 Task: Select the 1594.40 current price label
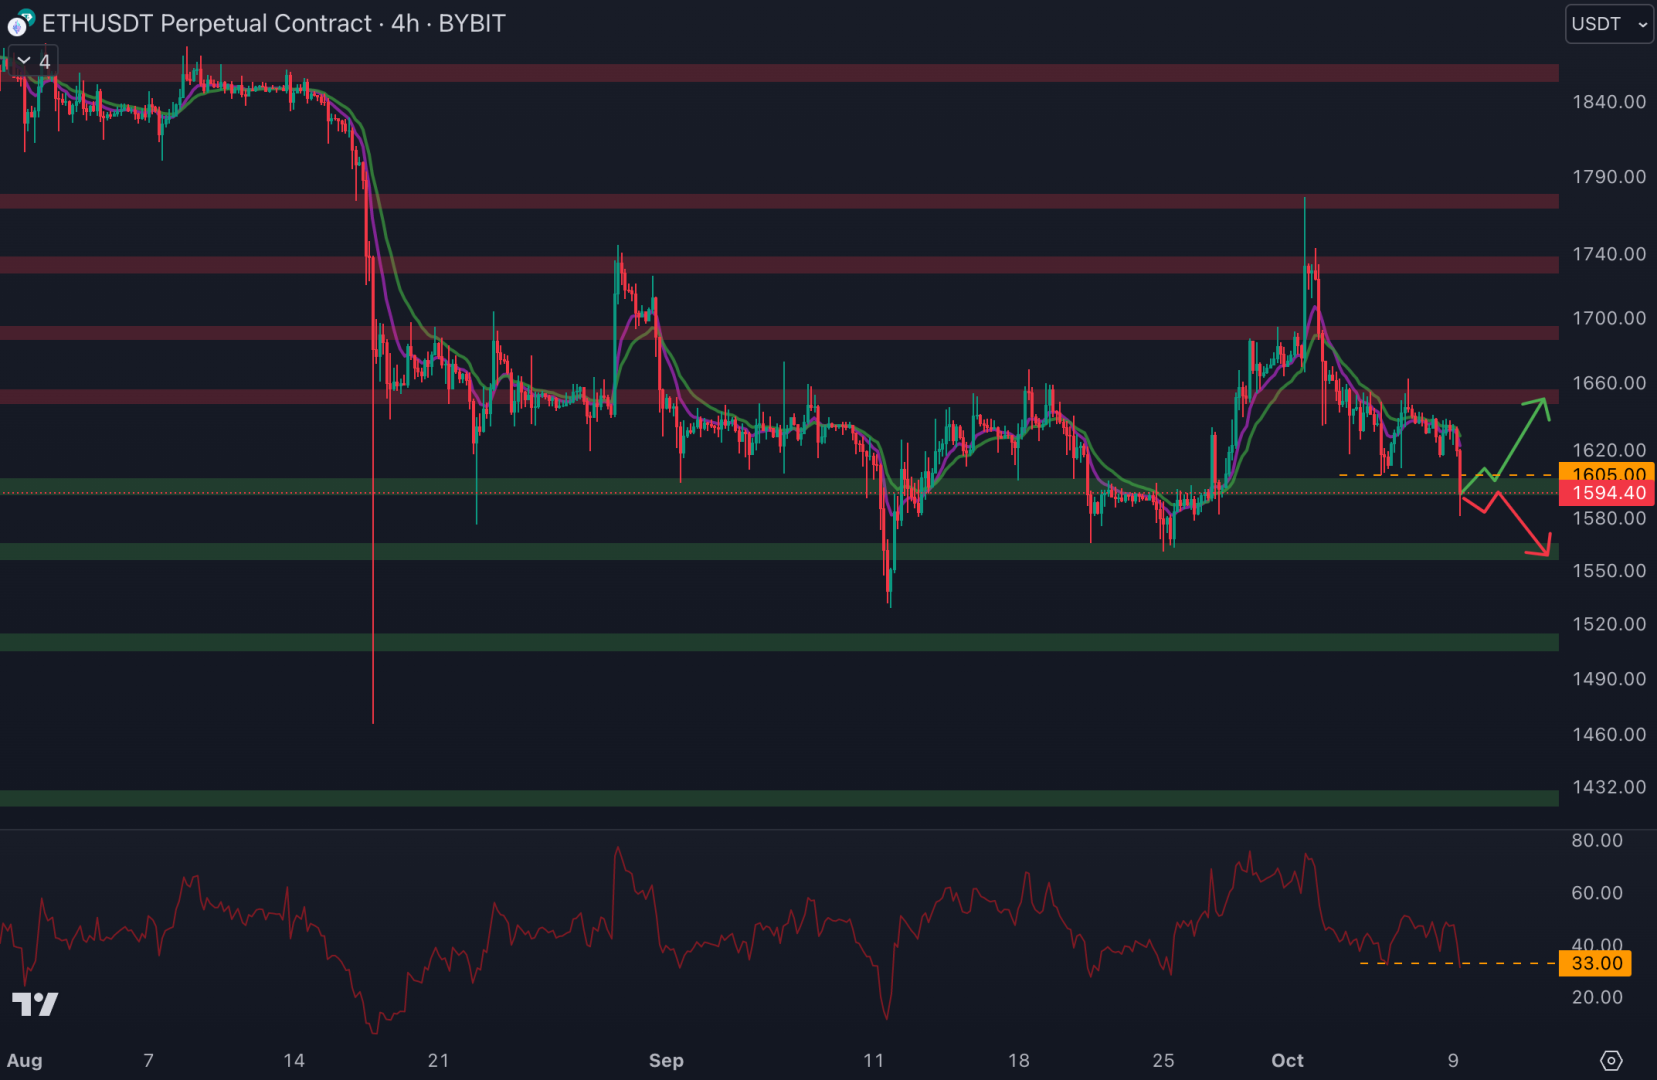point(1609,493)
